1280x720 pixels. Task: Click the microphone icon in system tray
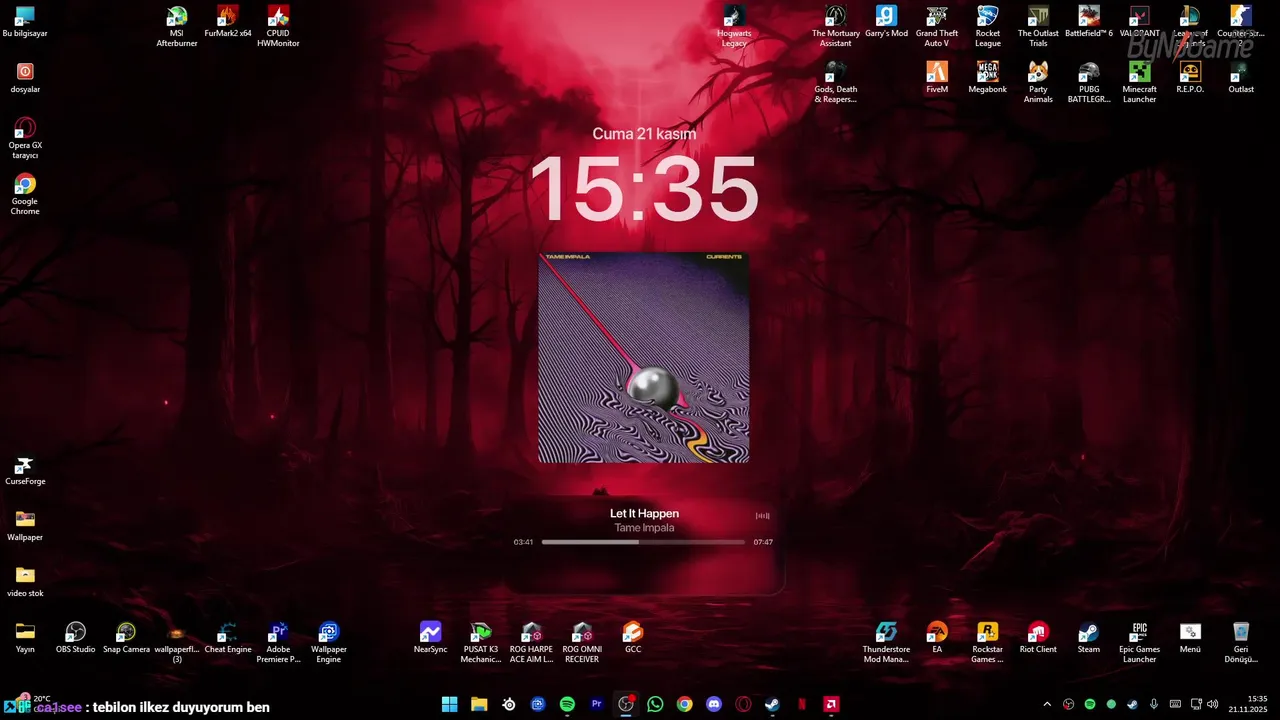point(1153,704)
